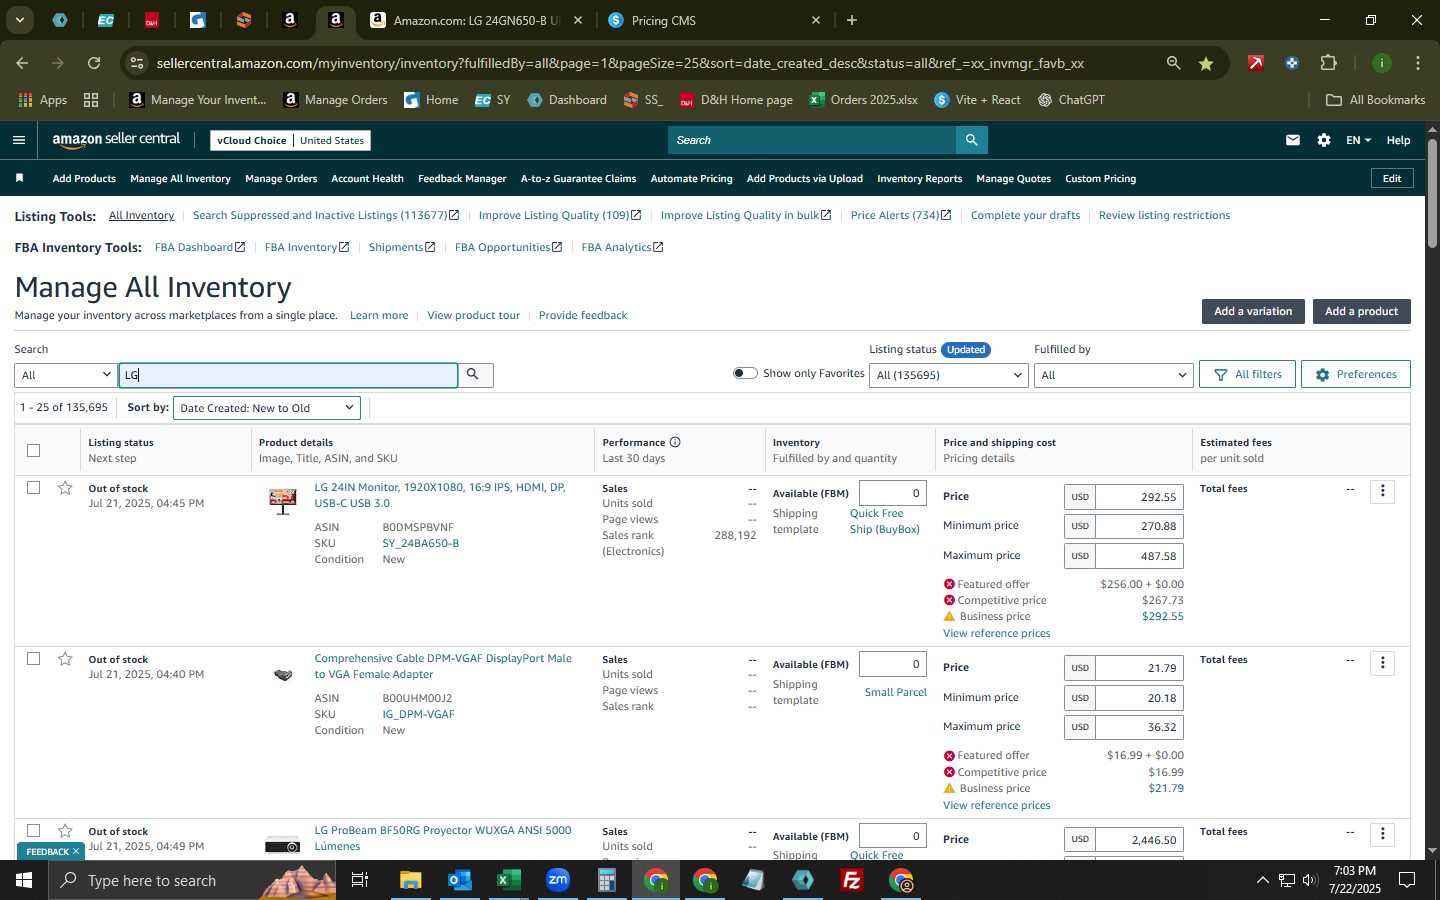Click the Performance info icon
The image size is (1440, 900).
pyautogui.click(x=675, y=442)
